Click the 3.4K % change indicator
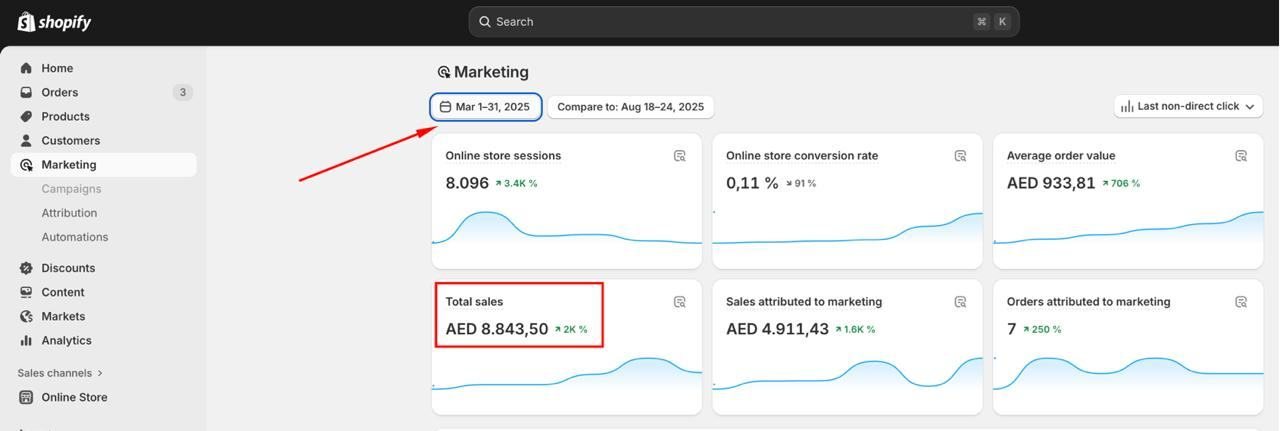The width and height of the screenshot is (1280, 431). (516, 184)
